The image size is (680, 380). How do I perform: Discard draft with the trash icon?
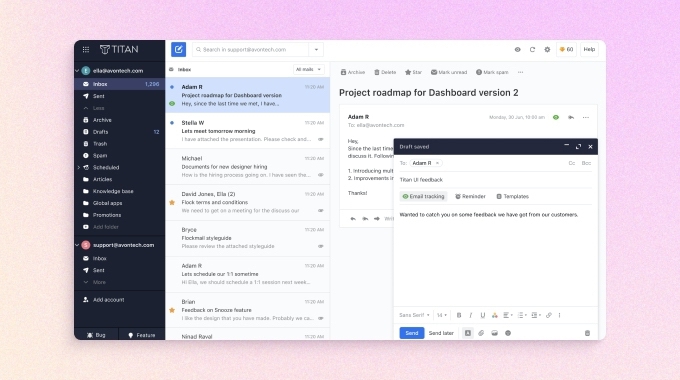(587, 333)
